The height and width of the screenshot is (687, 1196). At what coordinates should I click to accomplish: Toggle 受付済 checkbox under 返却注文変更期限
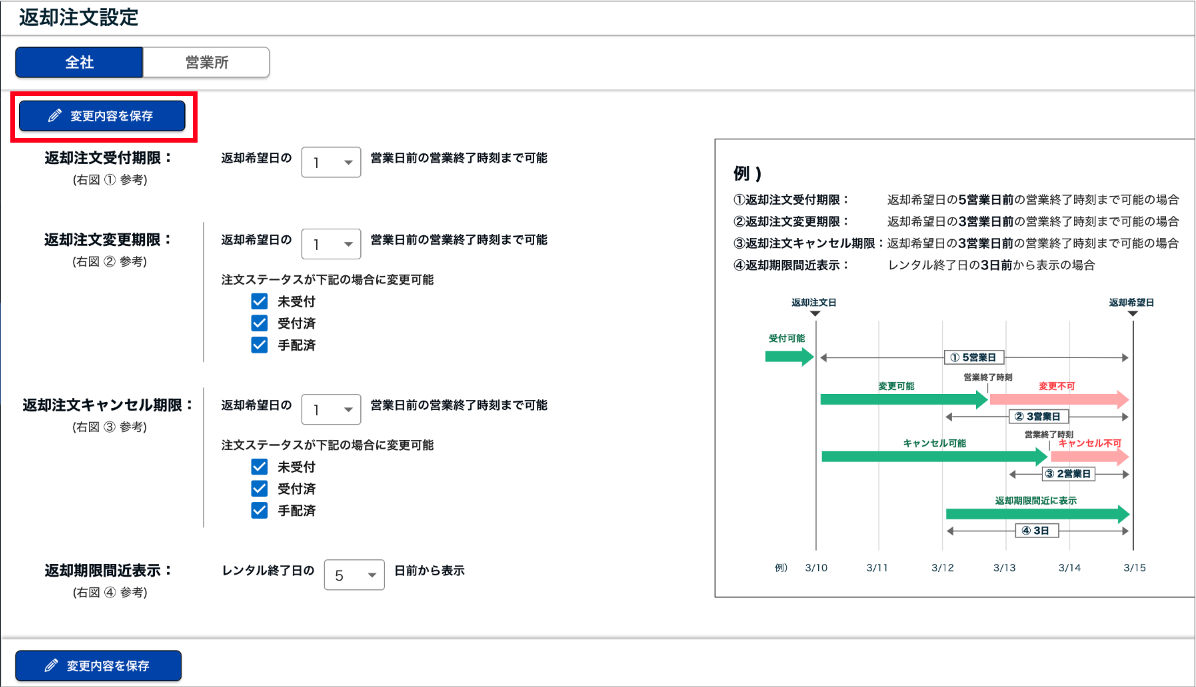pos(260,323)
